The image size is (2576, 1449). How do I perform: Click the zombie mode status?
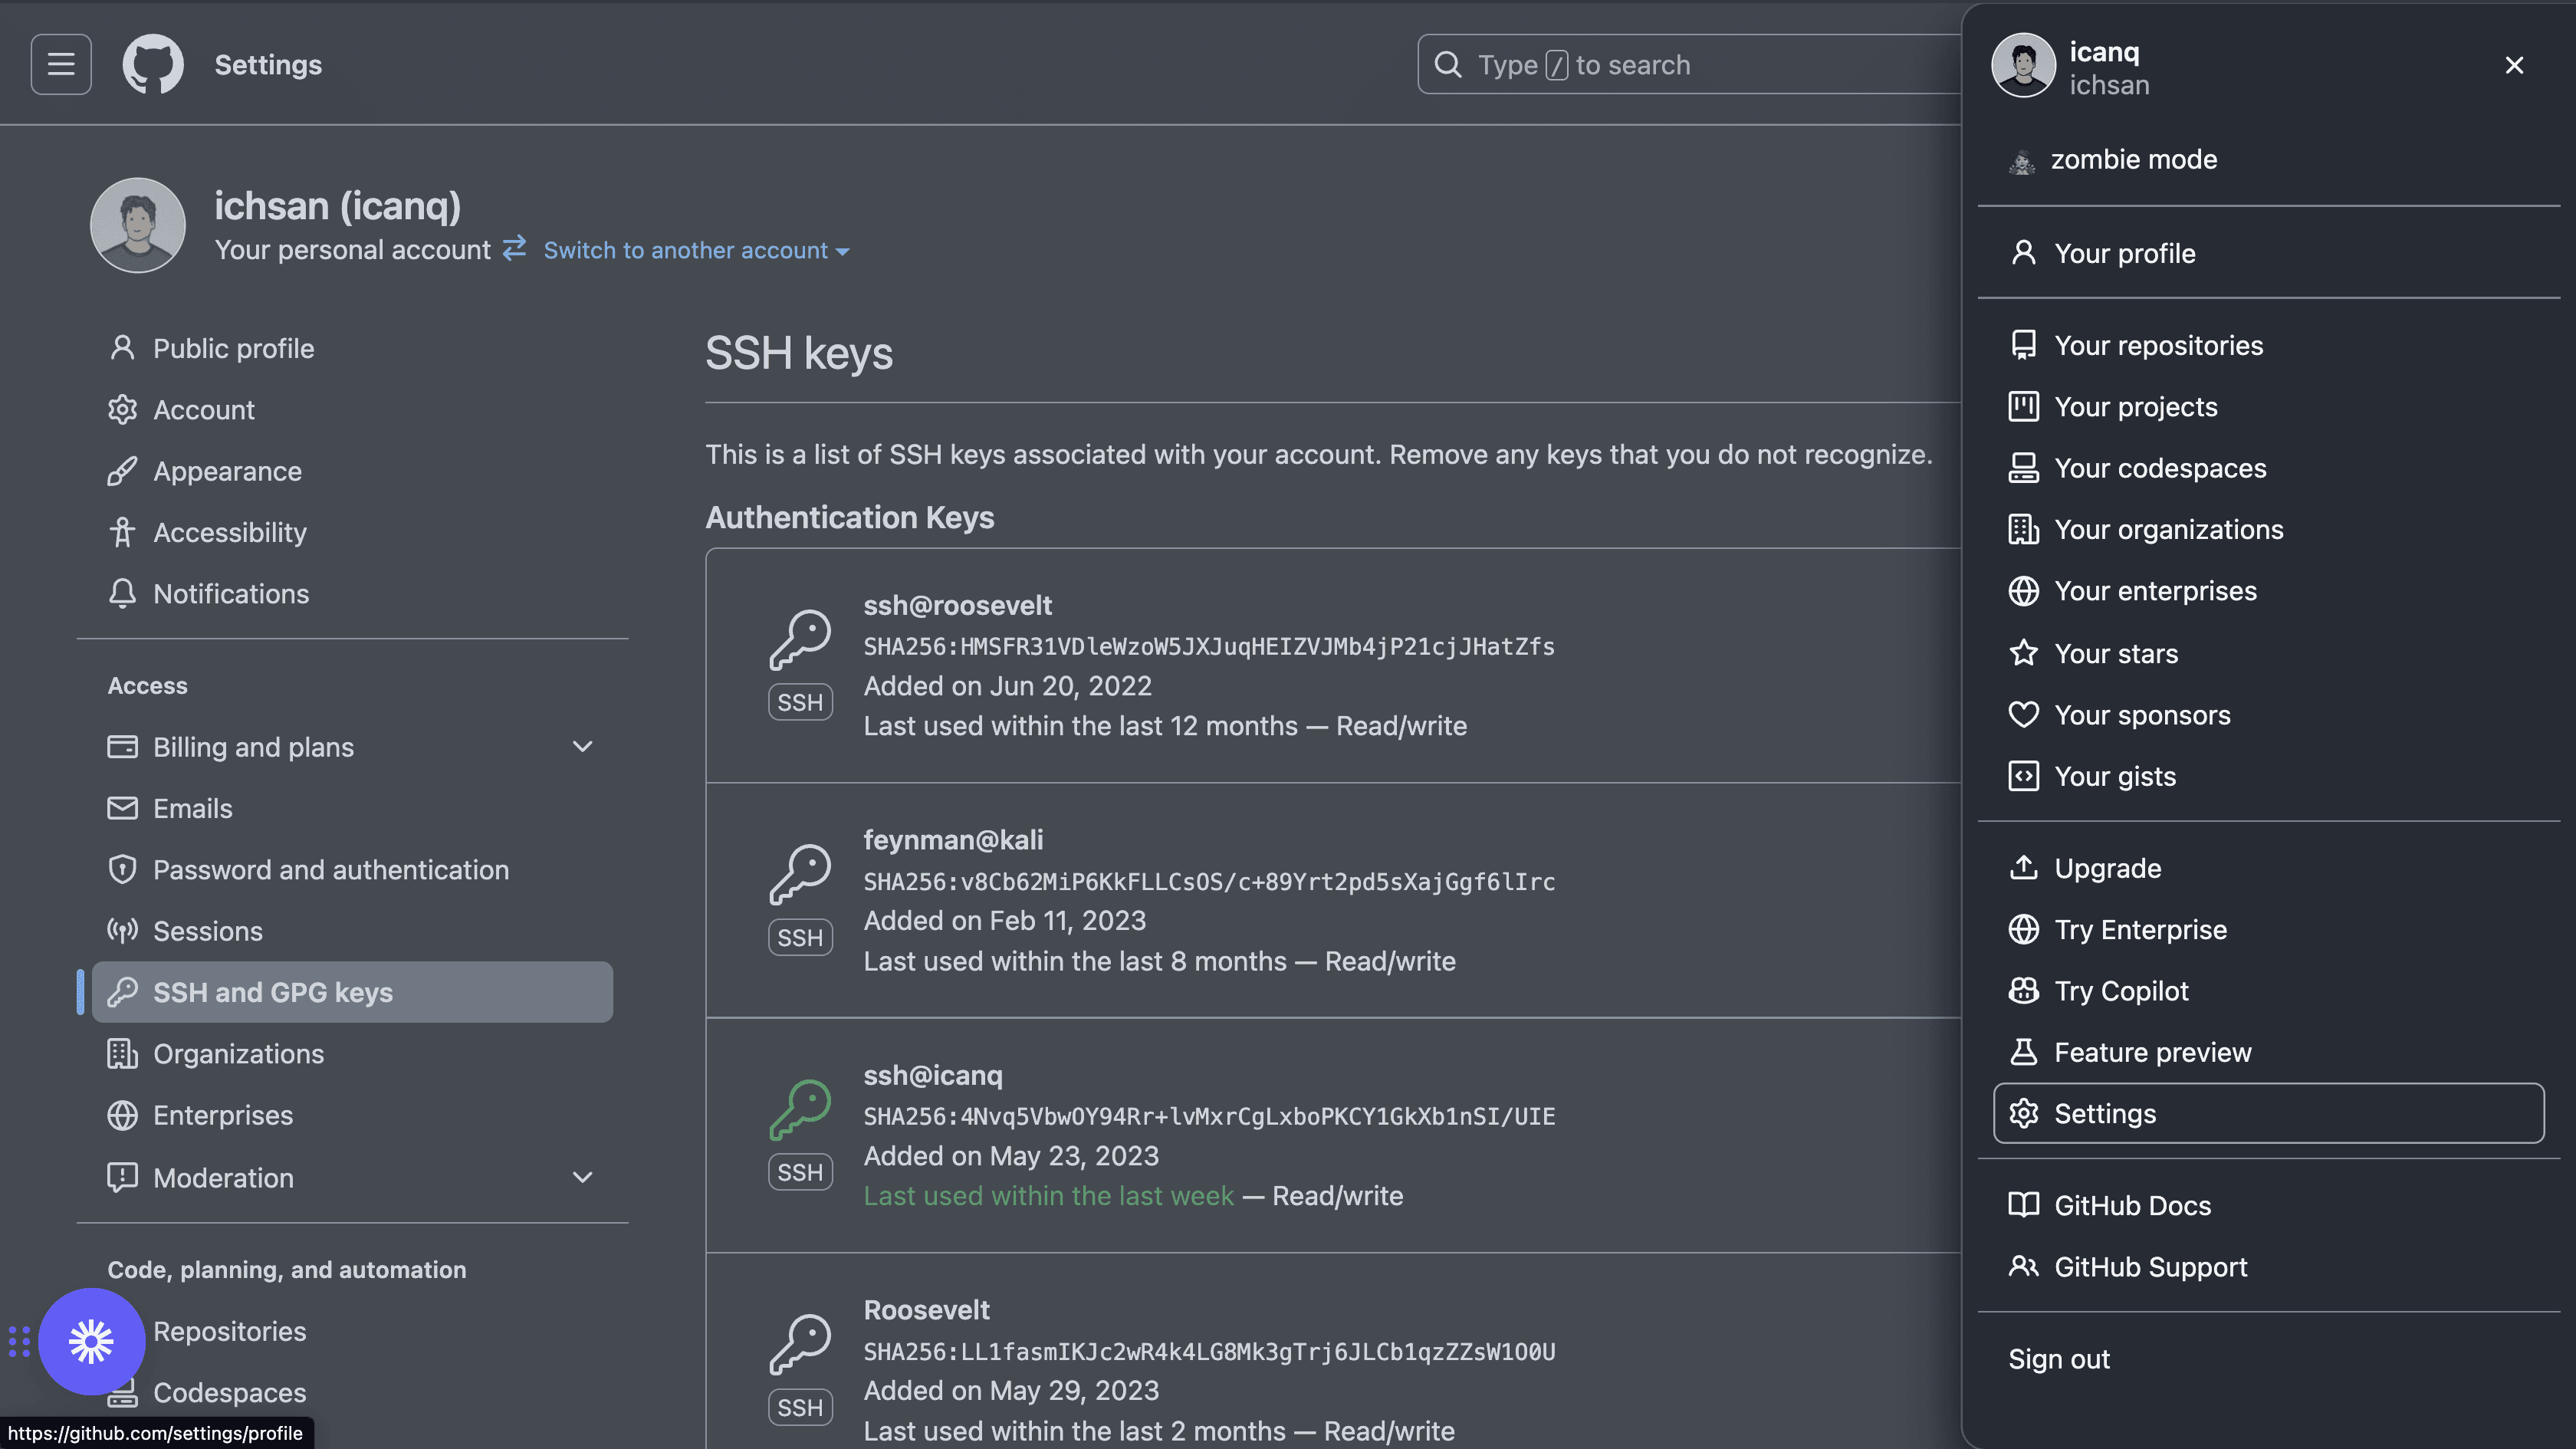2133,160
